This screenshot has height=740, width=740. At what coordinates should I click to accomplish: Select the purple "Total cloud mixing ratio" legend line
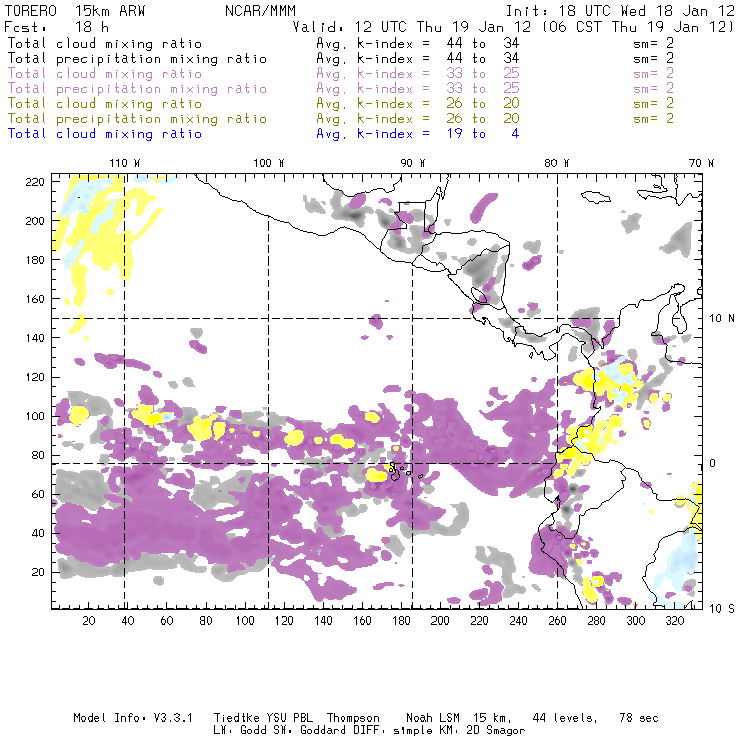105,74
